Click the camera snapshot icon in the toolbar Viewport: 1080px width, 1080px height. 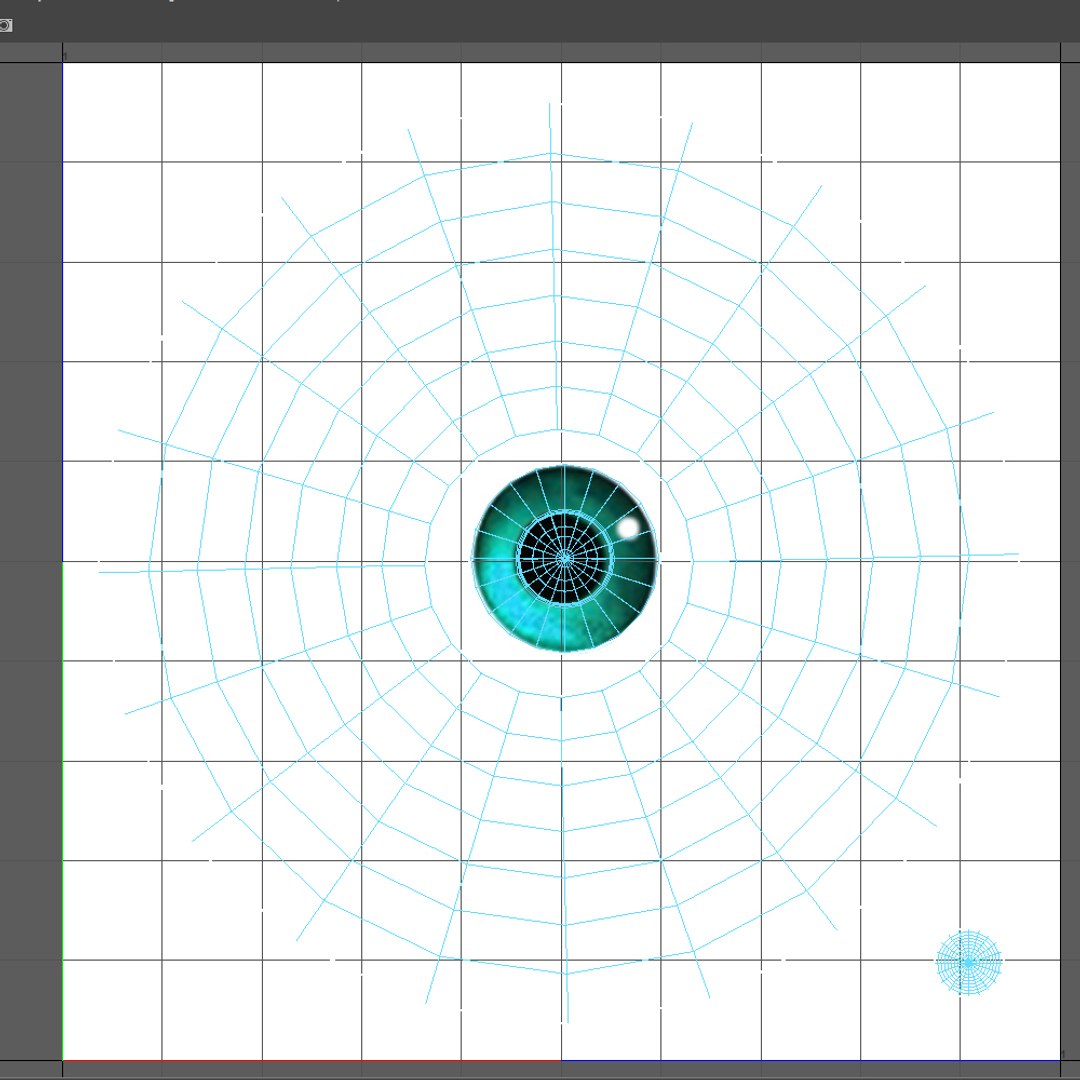[5, 26]
